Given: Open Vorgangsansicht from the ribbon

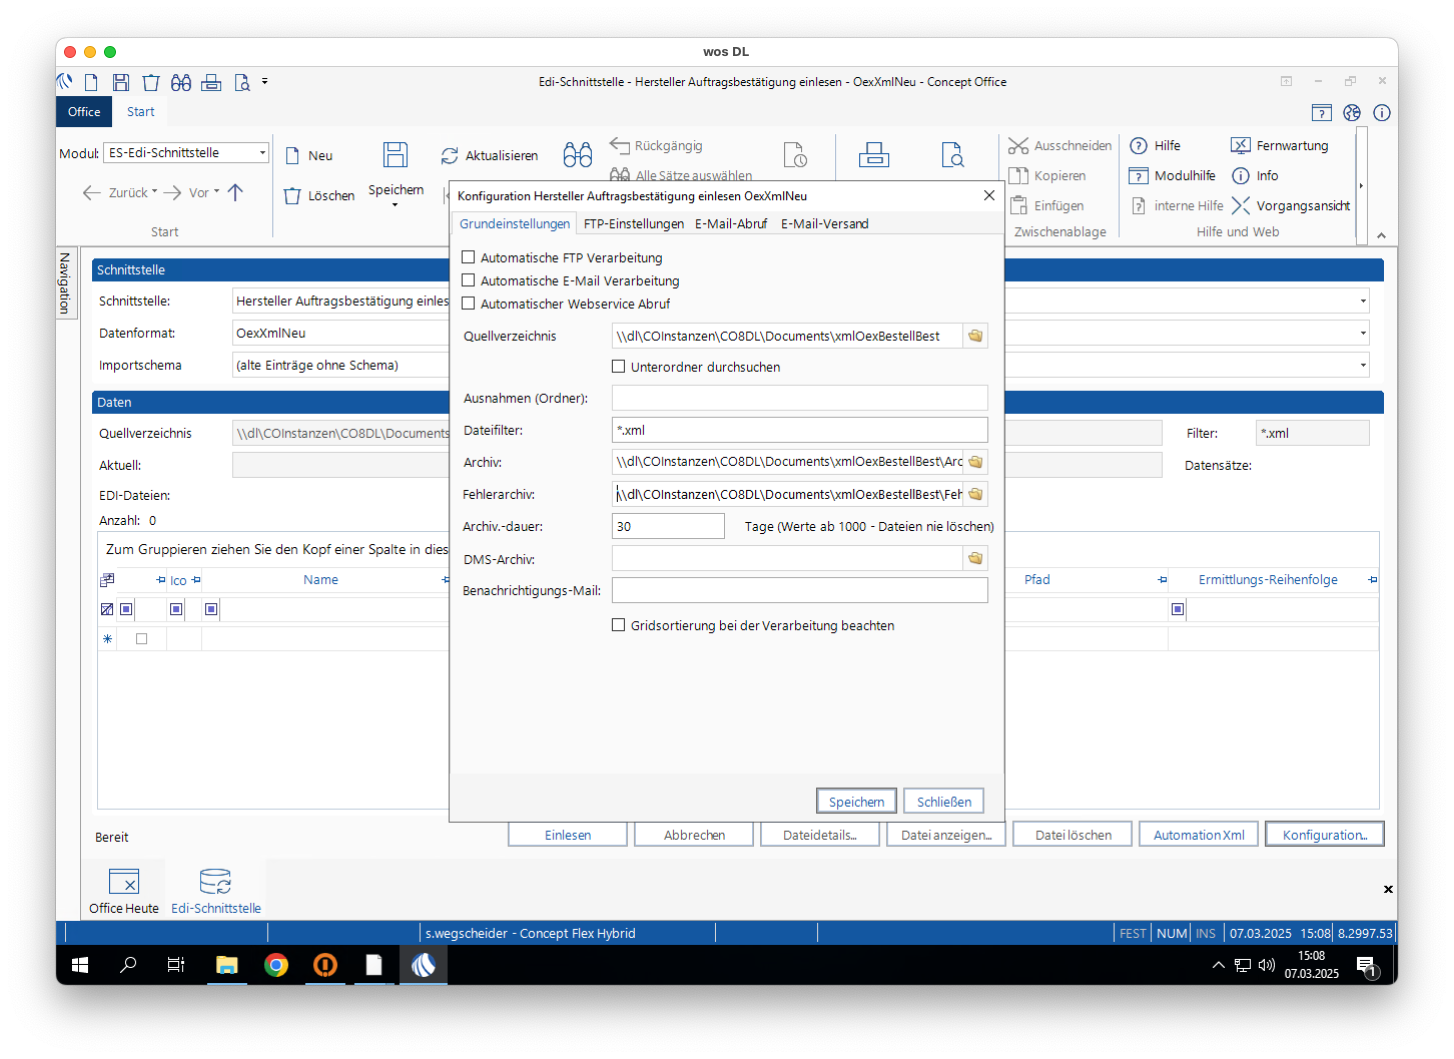Looking at the screenshot, I should (1291, 206).
